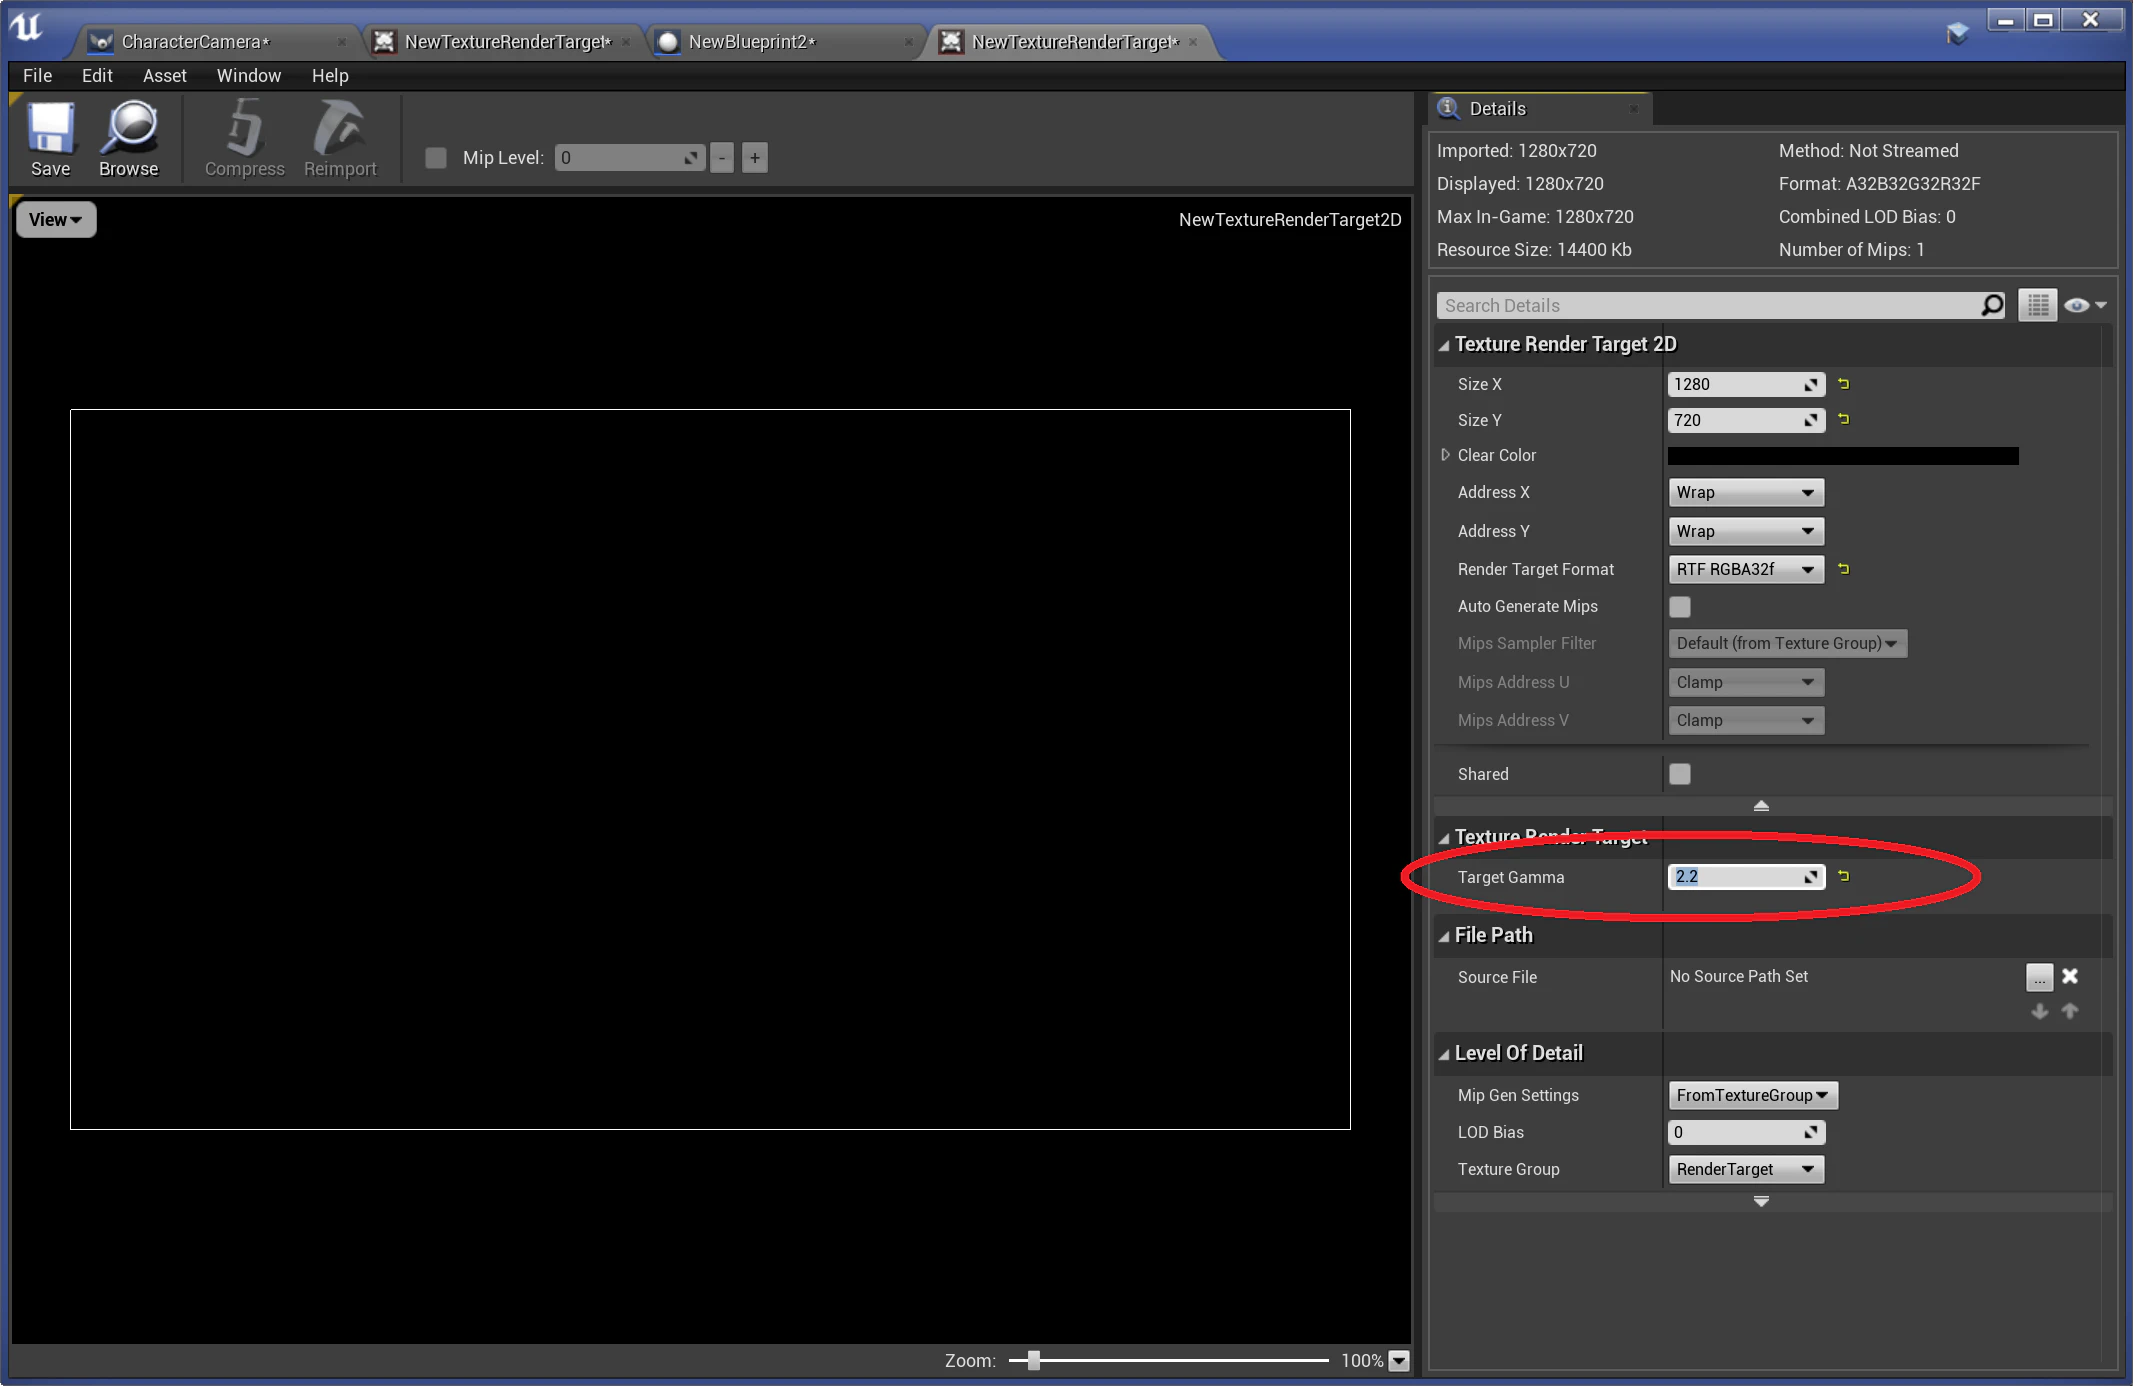The width and height of the screenshot is (2133, 1386).
Task: Reset Target Gamma to default arrow
Action: pyautogui.click(x=1844, y=875)
